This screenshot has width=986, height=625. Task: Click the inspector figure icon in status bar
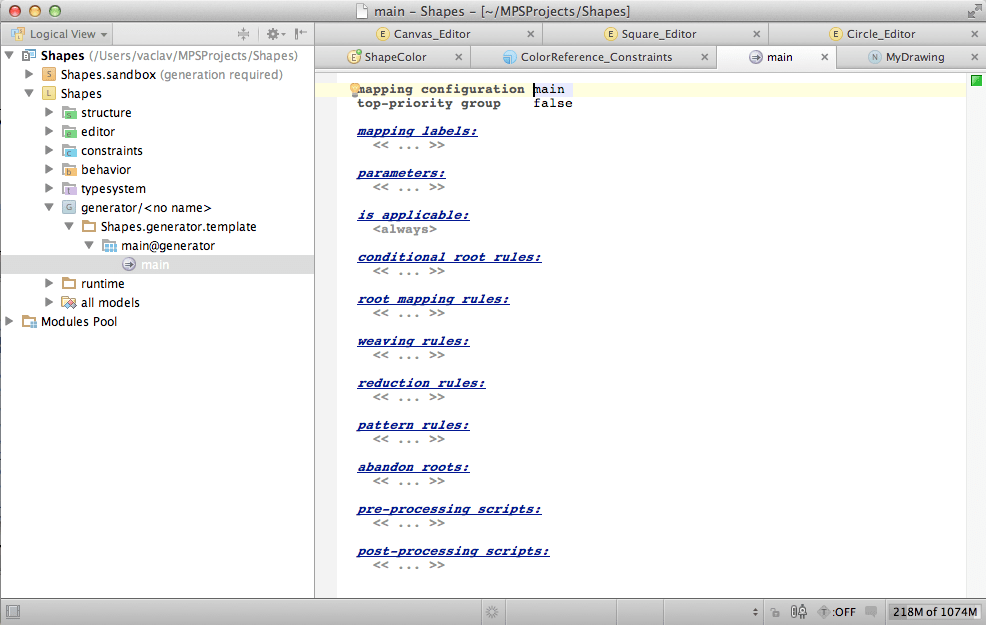pyautogui.click(x=798, y=612)
